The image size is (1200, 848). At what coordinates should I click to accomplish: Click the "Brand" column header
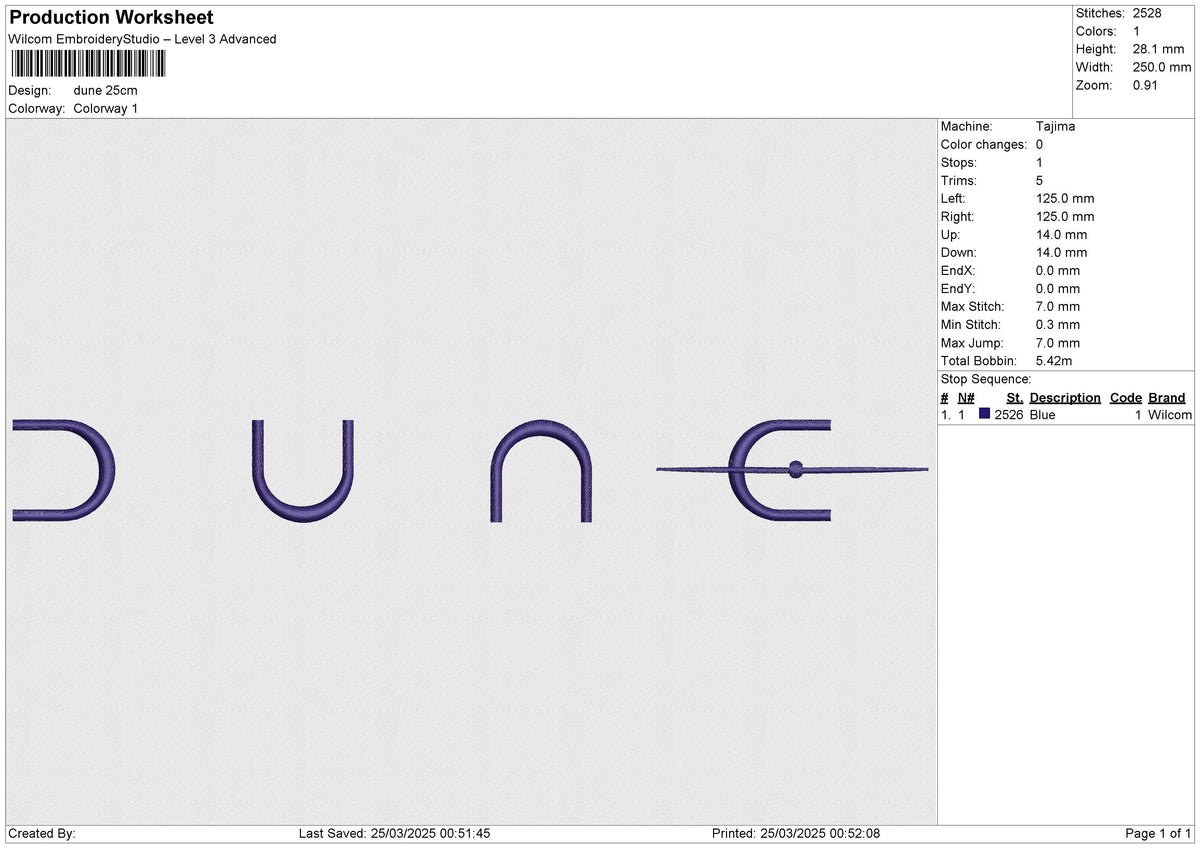[1167, 397]
